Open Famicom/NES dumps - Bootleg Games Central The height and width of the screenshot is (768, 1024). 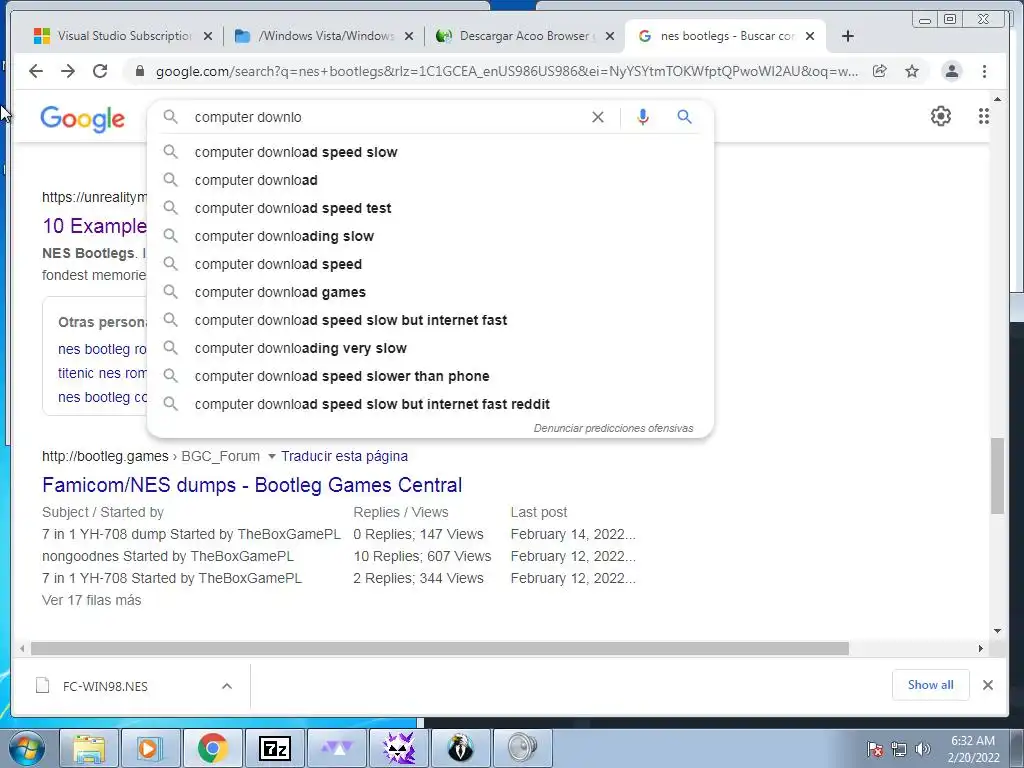(252, 485)
